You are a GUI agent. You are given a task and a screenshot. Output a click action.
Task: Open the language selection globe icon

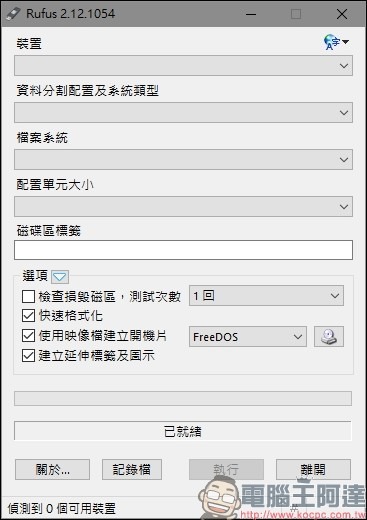click(336, 42)
